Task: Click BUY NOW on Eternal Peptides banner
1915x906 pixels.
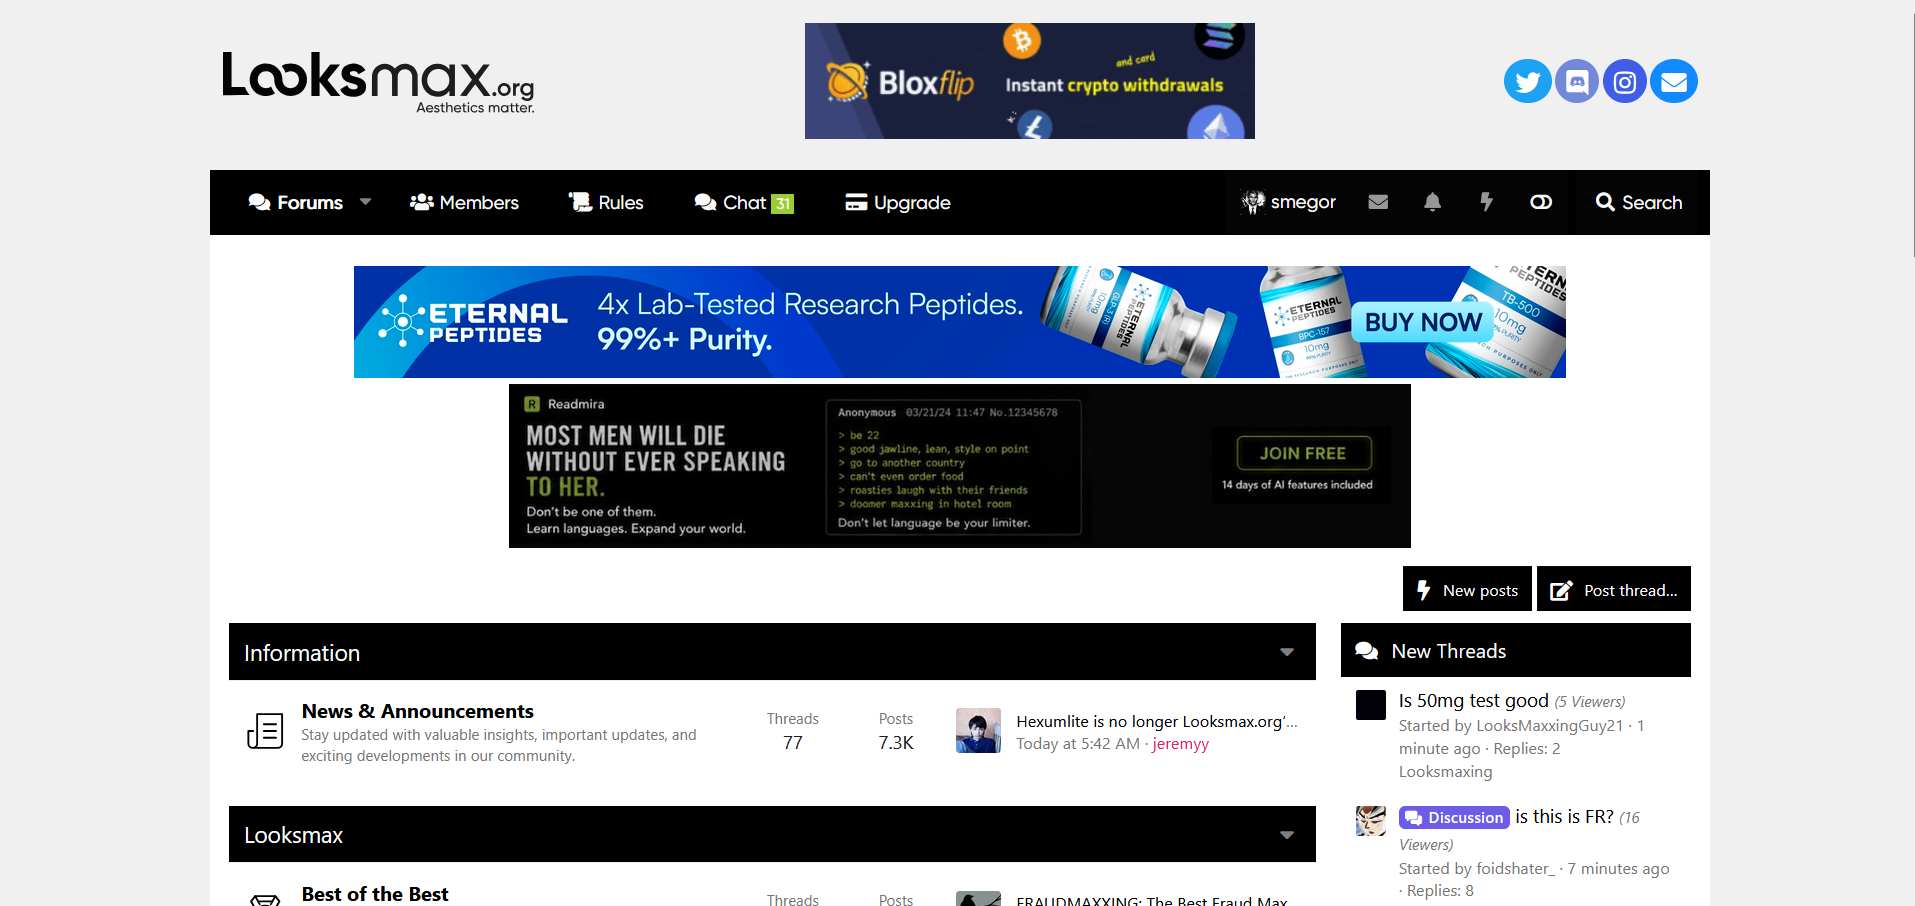Action: point(1423,322)
